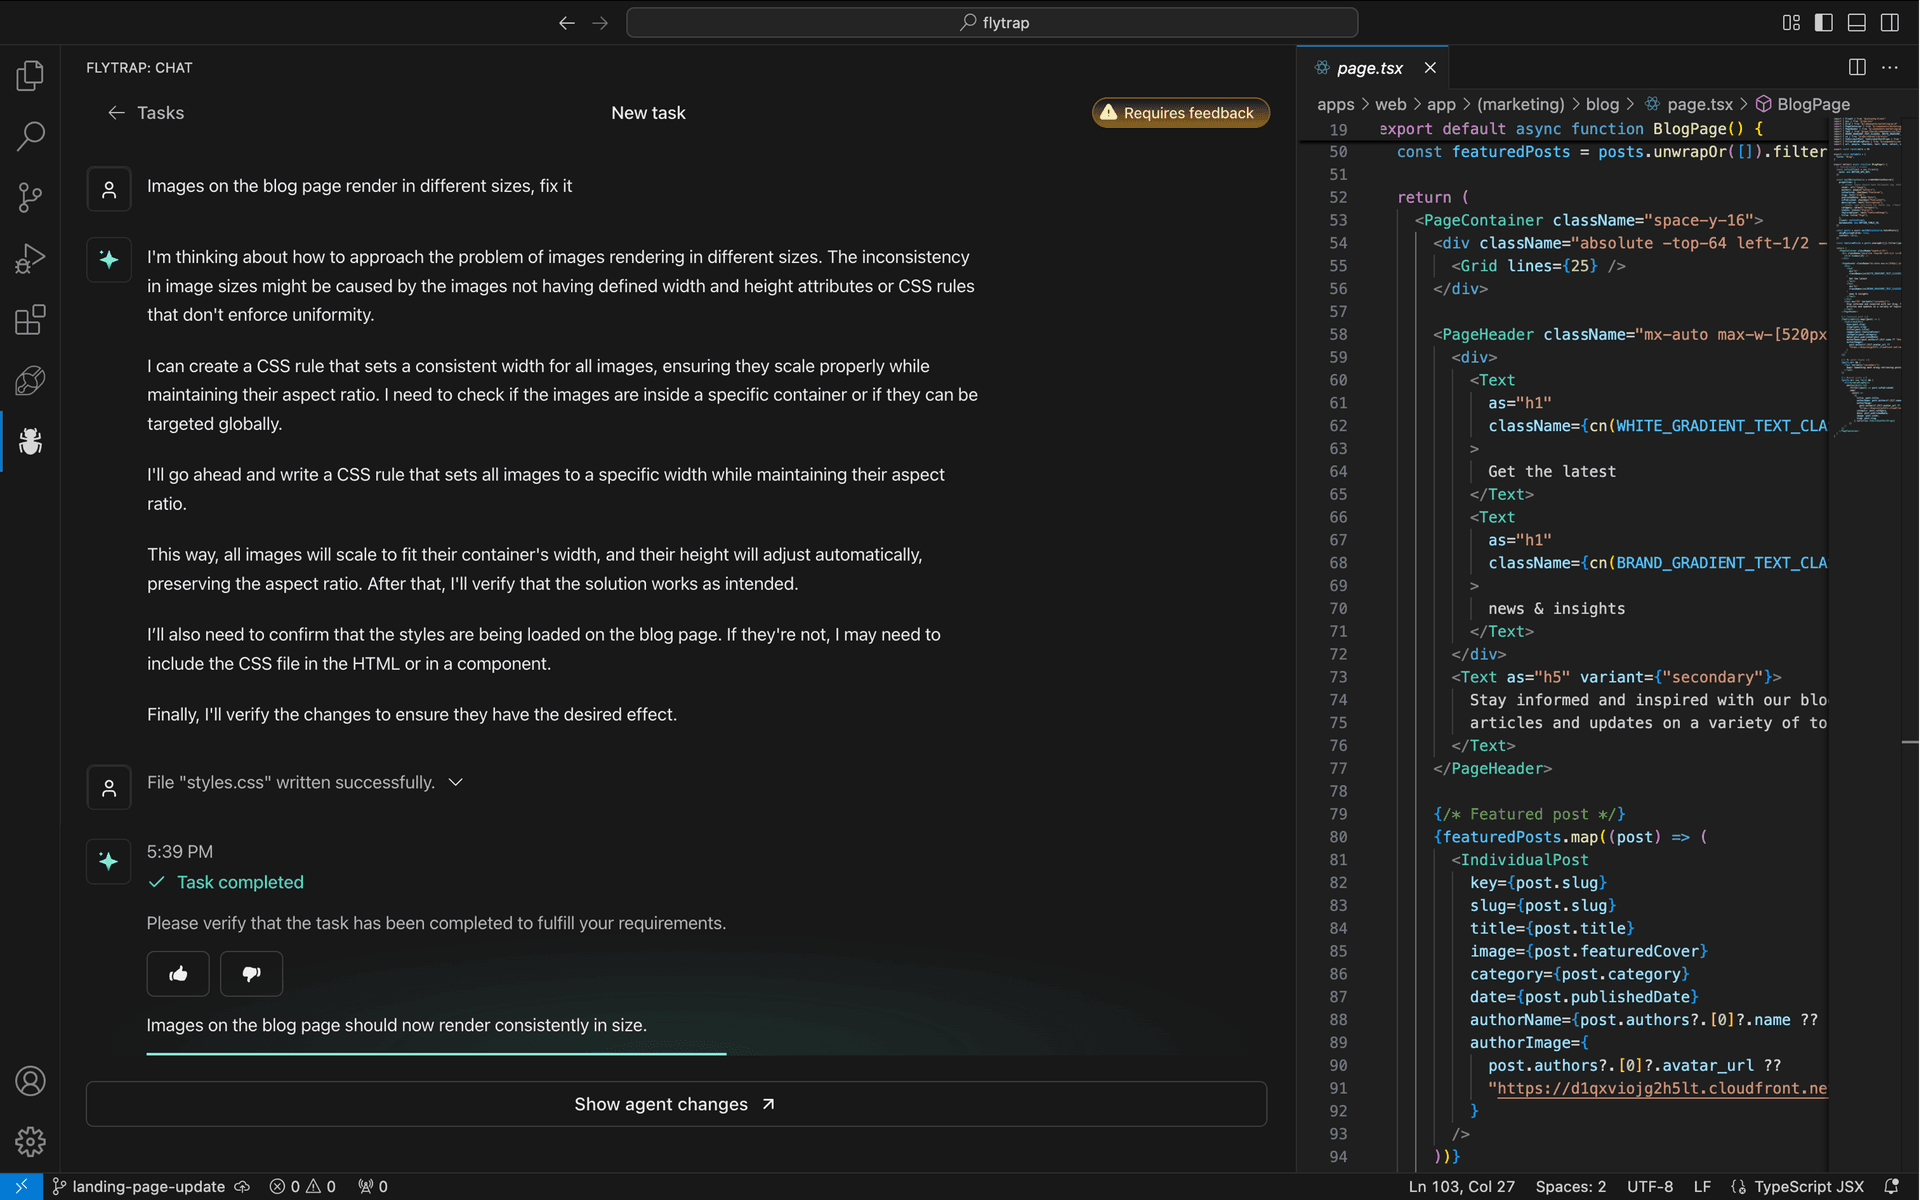Click the Requires feedback button
Viewport: 1920px width, 1200px height.
(1180, 112)
